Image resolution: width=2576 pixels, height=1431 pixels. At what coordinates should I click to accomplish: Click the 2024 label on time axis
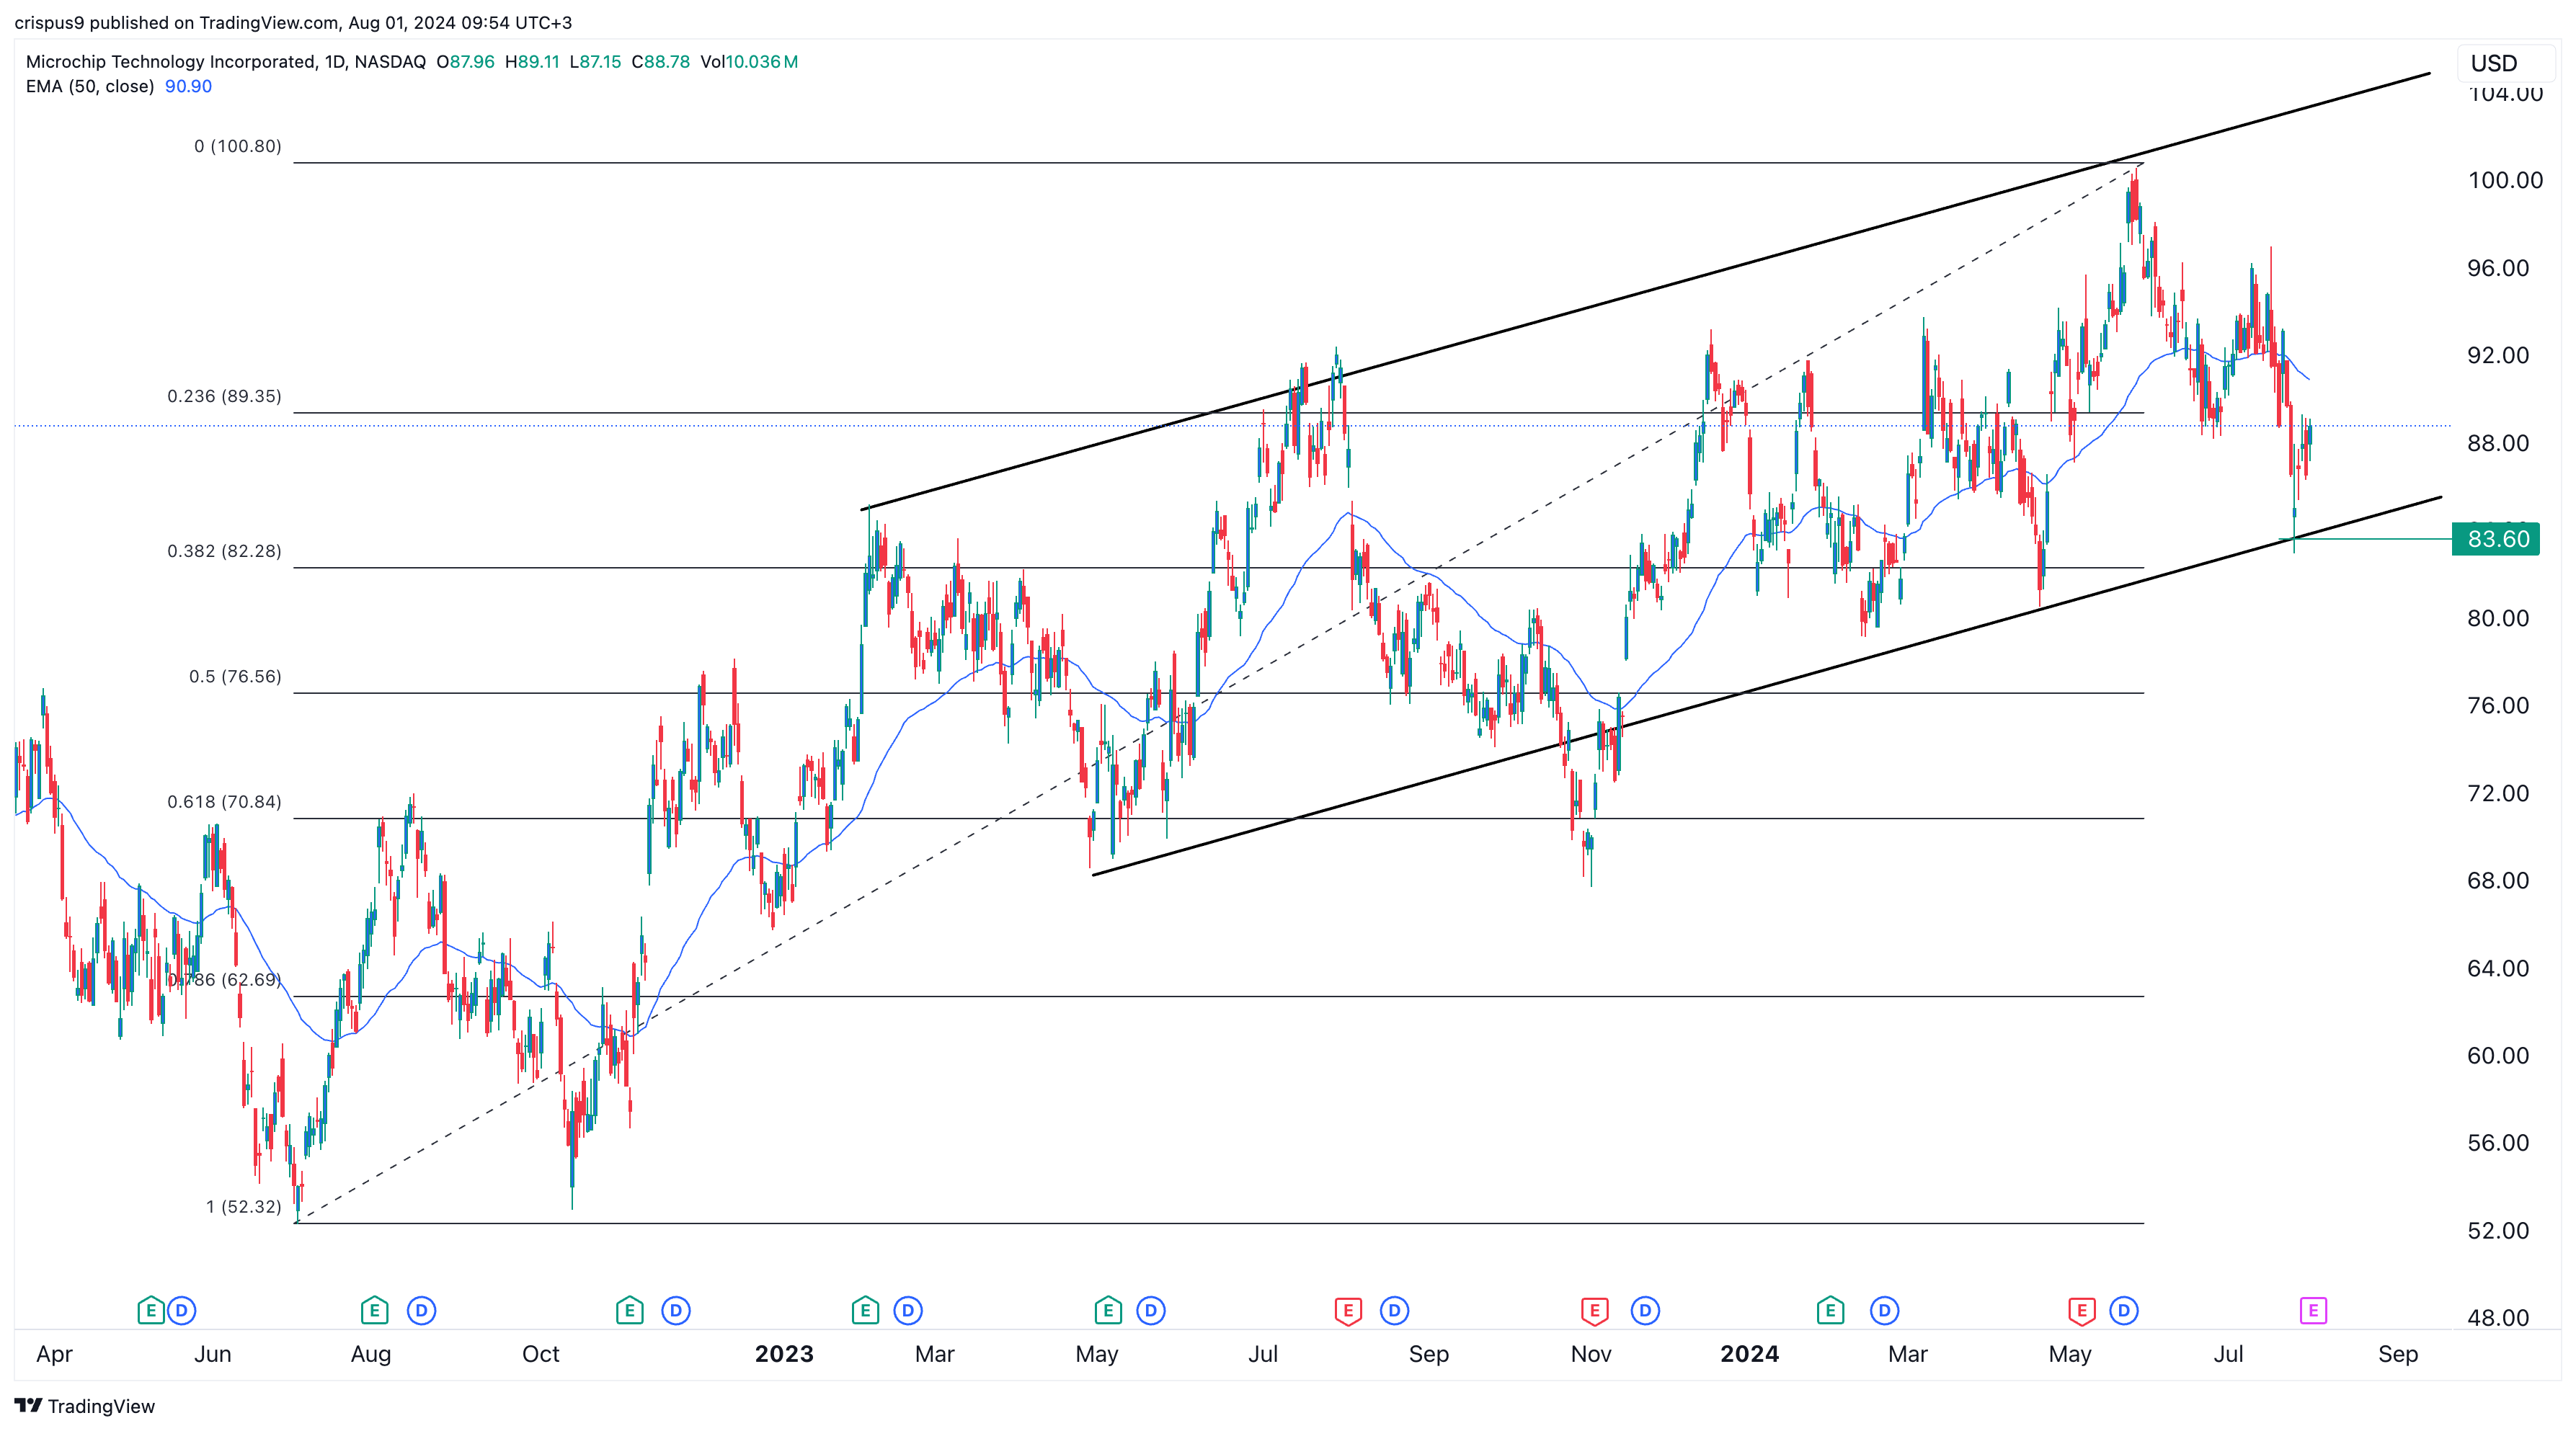pos(1749,1354)
